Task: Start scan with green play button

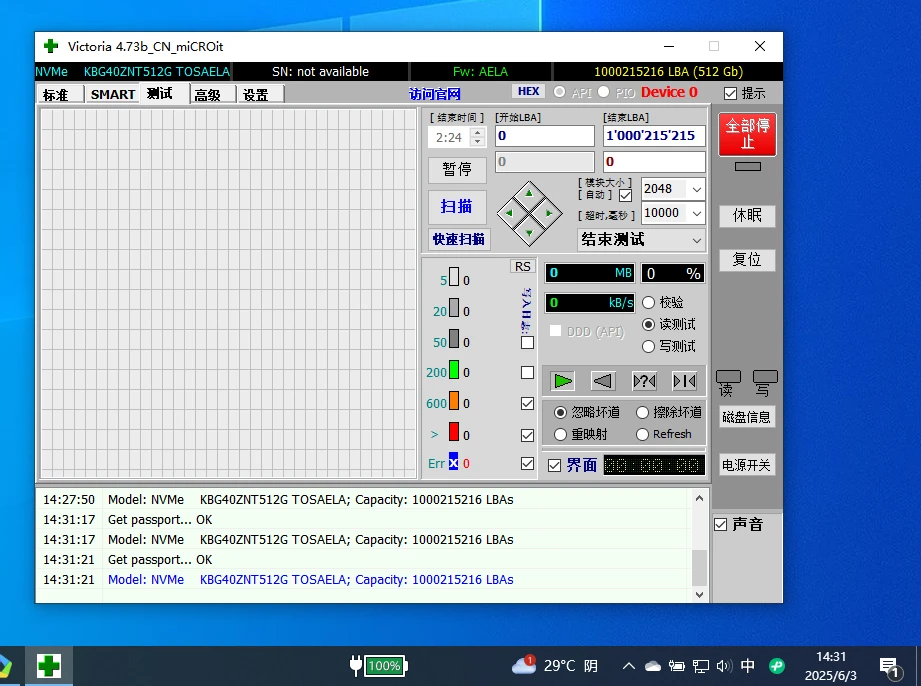Action: click(x=562, y=381)
